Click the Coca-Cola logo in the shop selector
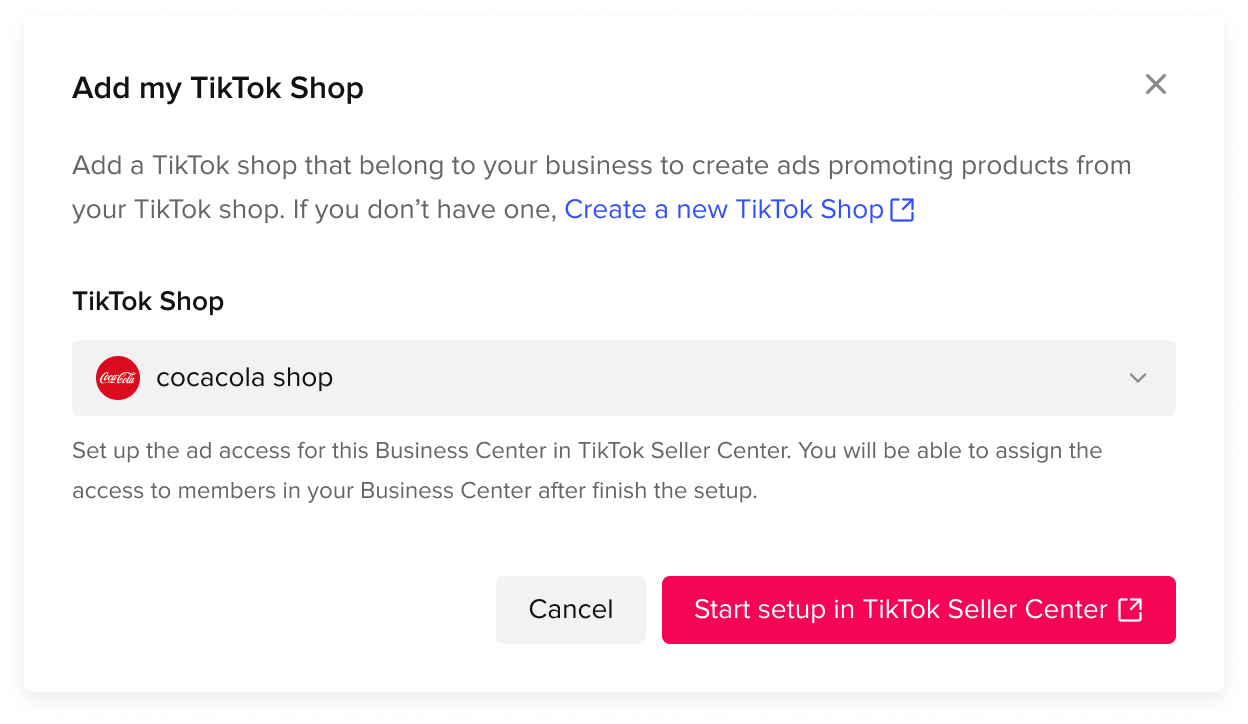The image size is (1248, 724). tap(118, 378)
